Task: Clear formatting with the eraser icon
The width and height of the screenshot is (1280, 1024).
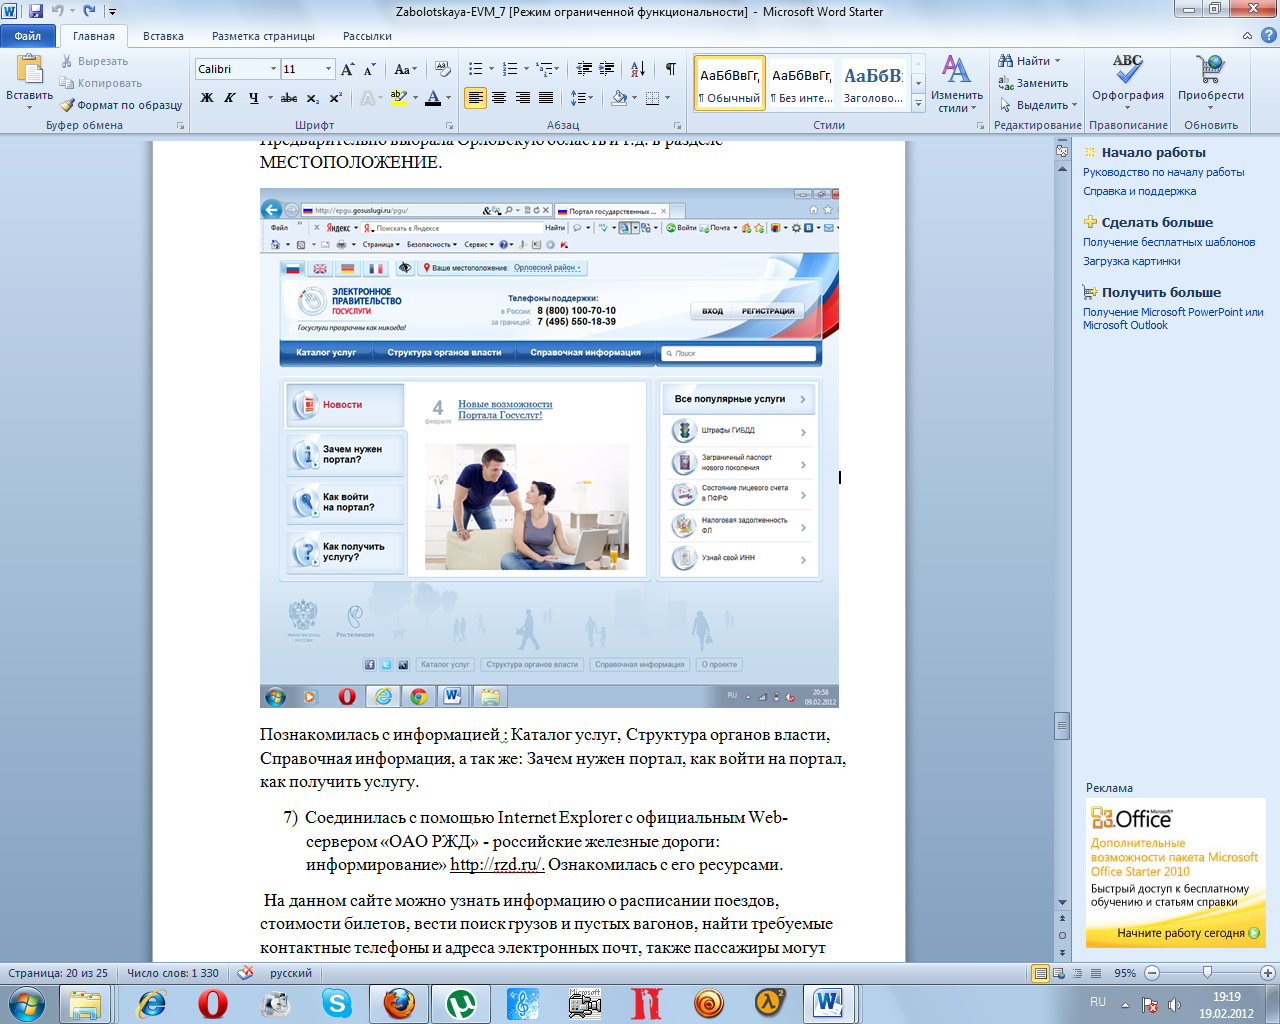Action: tap(443, 69)
